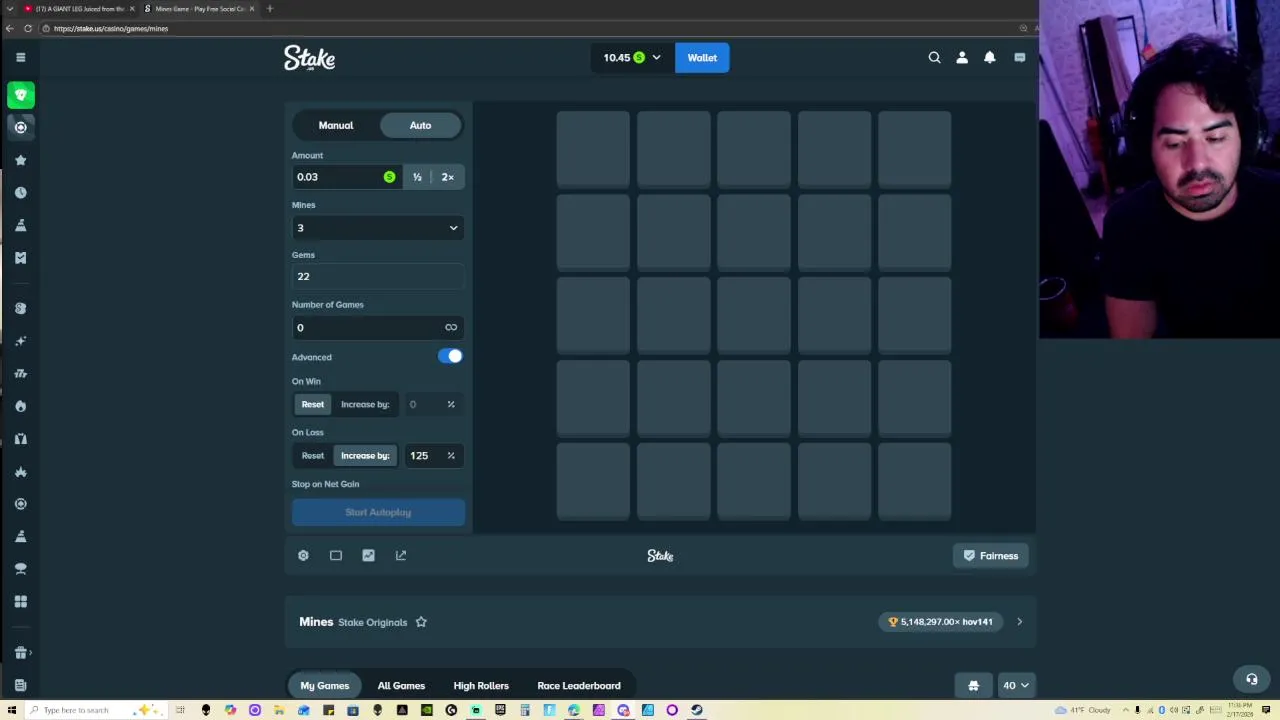Viewport: 1280px width, 720px height.
Task: Open the notifications bell icon
Action: pos(990,57)
